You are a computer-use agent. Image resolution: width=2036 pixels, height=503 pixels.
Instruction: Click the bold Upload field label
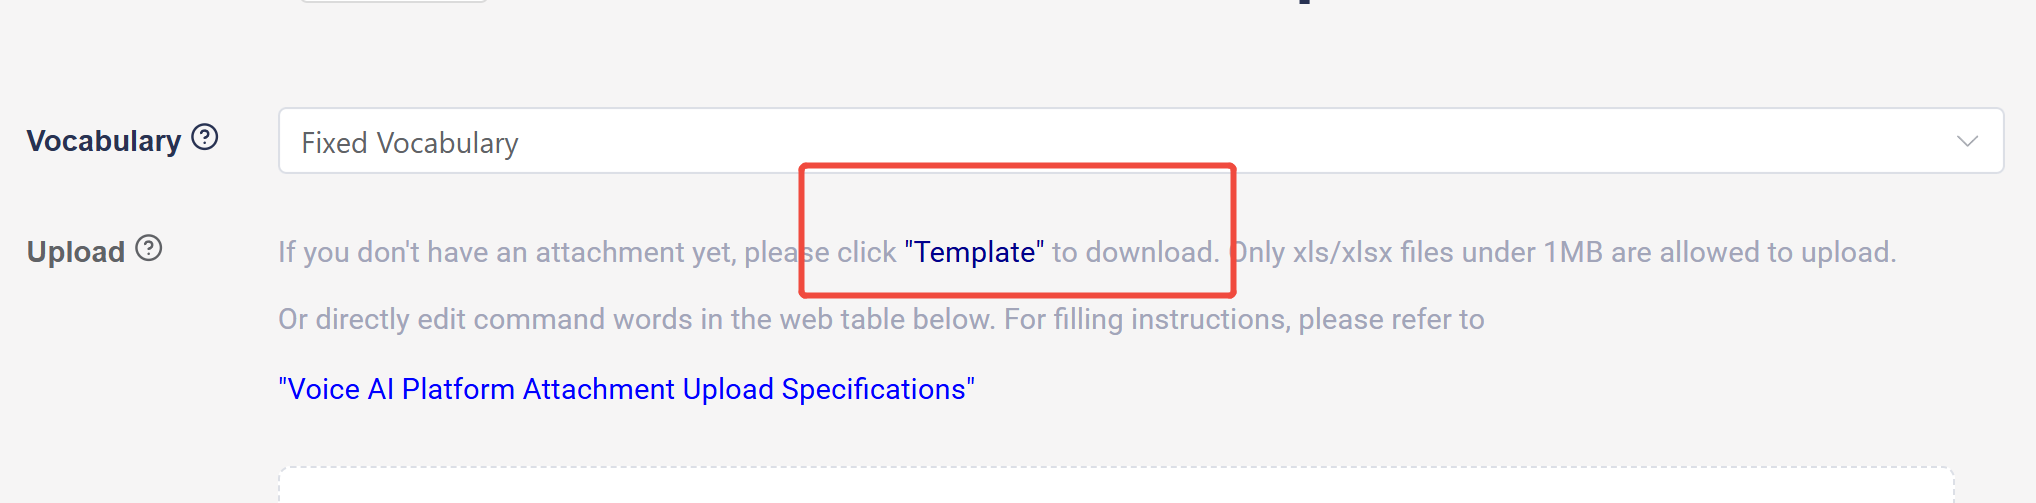(76, 252)
